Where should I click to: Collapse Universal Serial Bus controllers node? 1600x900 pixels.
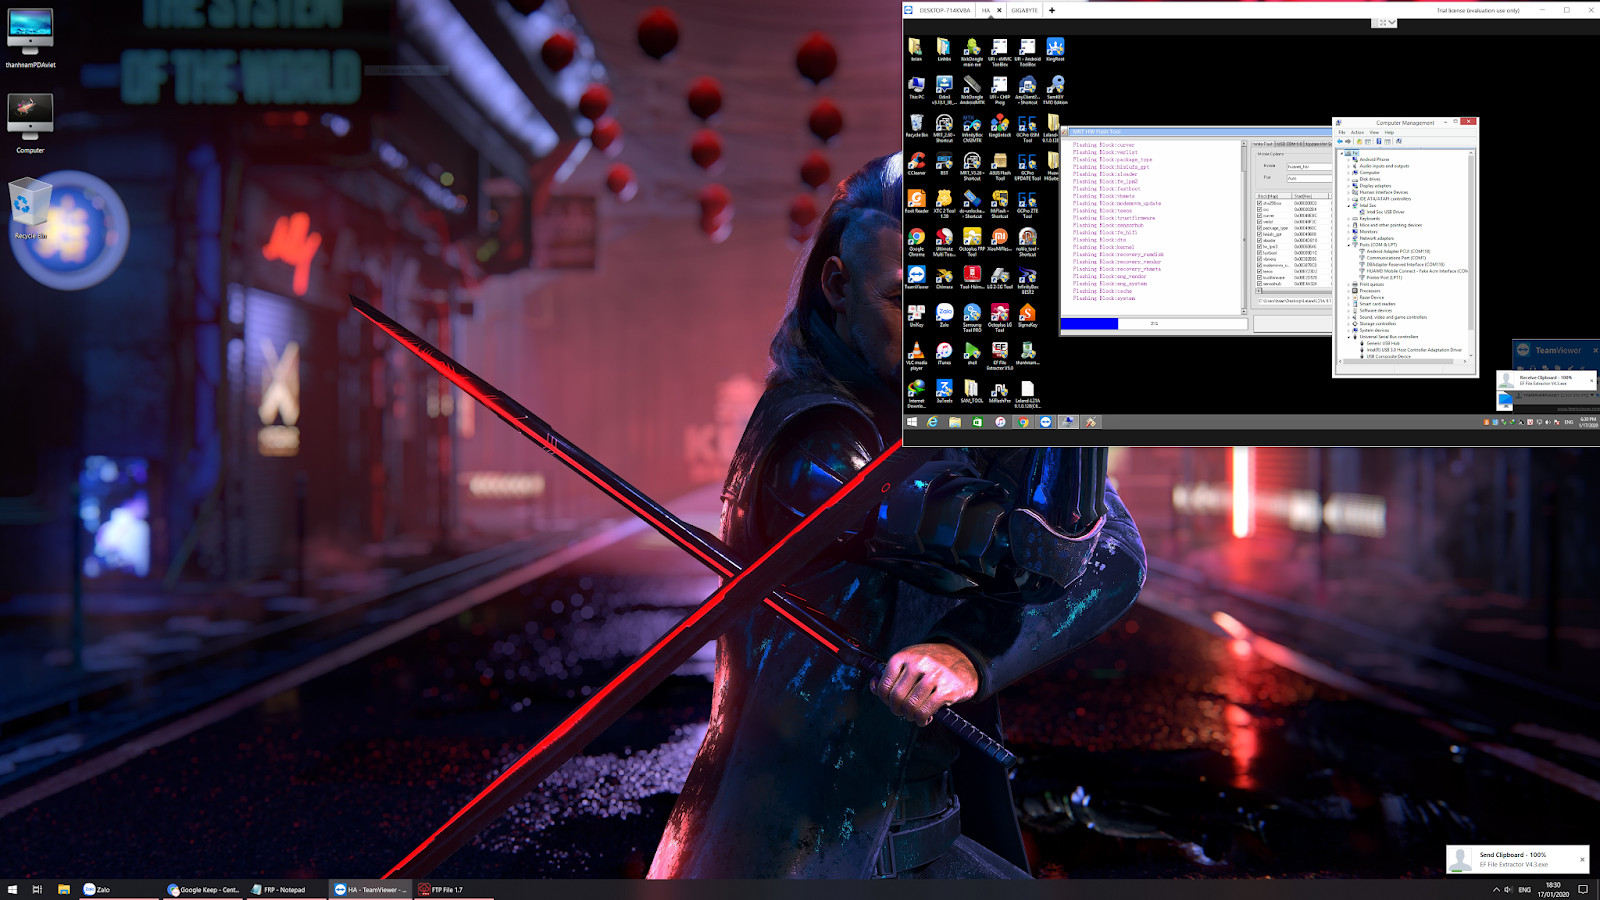point(1349,337)
